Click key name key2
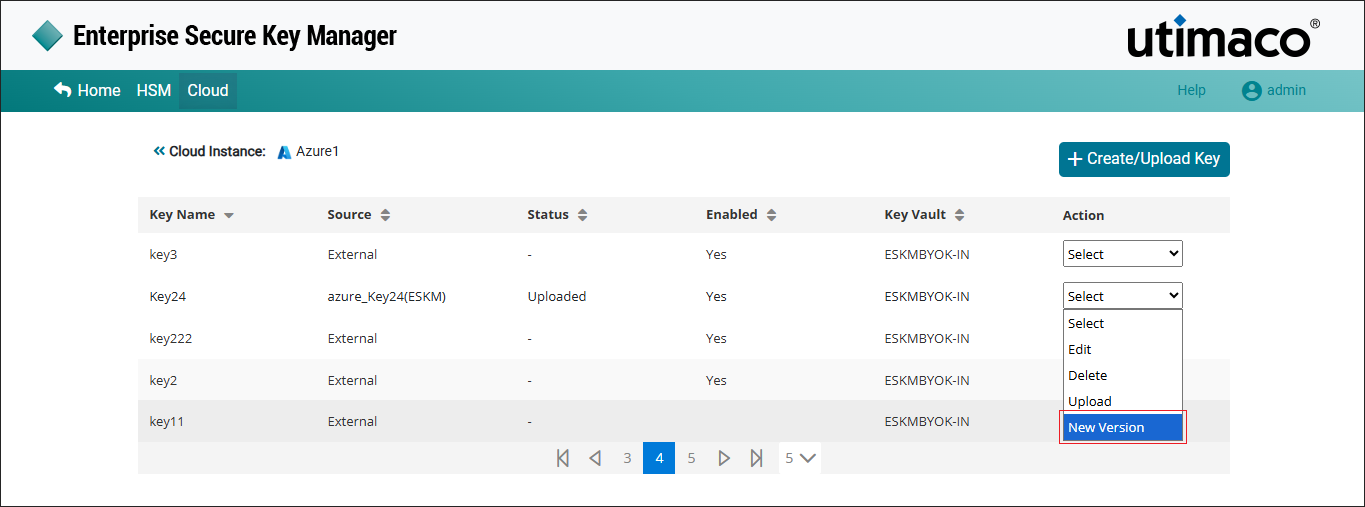 coord(163,381)
